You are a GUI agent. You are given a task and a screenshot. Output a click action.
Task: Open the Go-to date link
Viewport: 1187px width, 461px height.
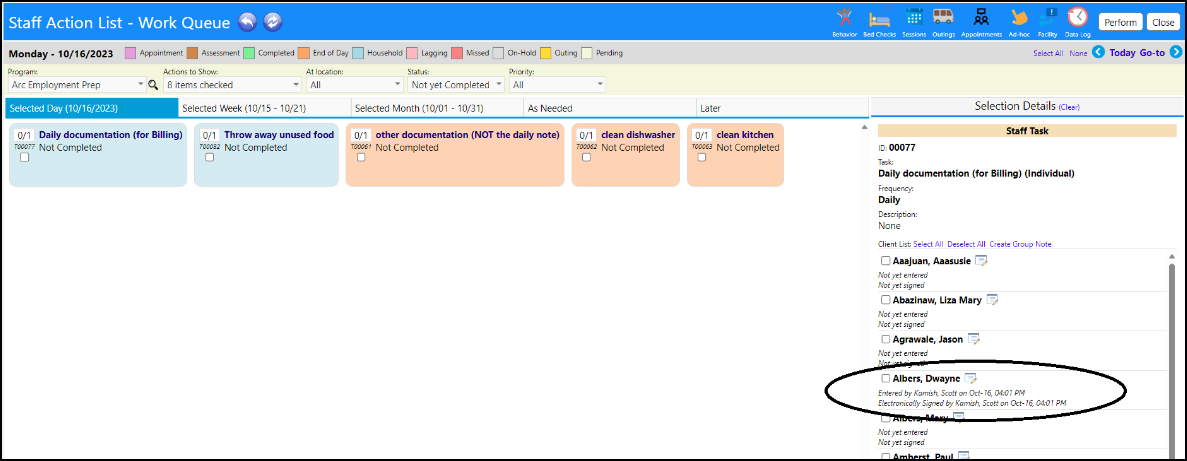[1152, 52]
